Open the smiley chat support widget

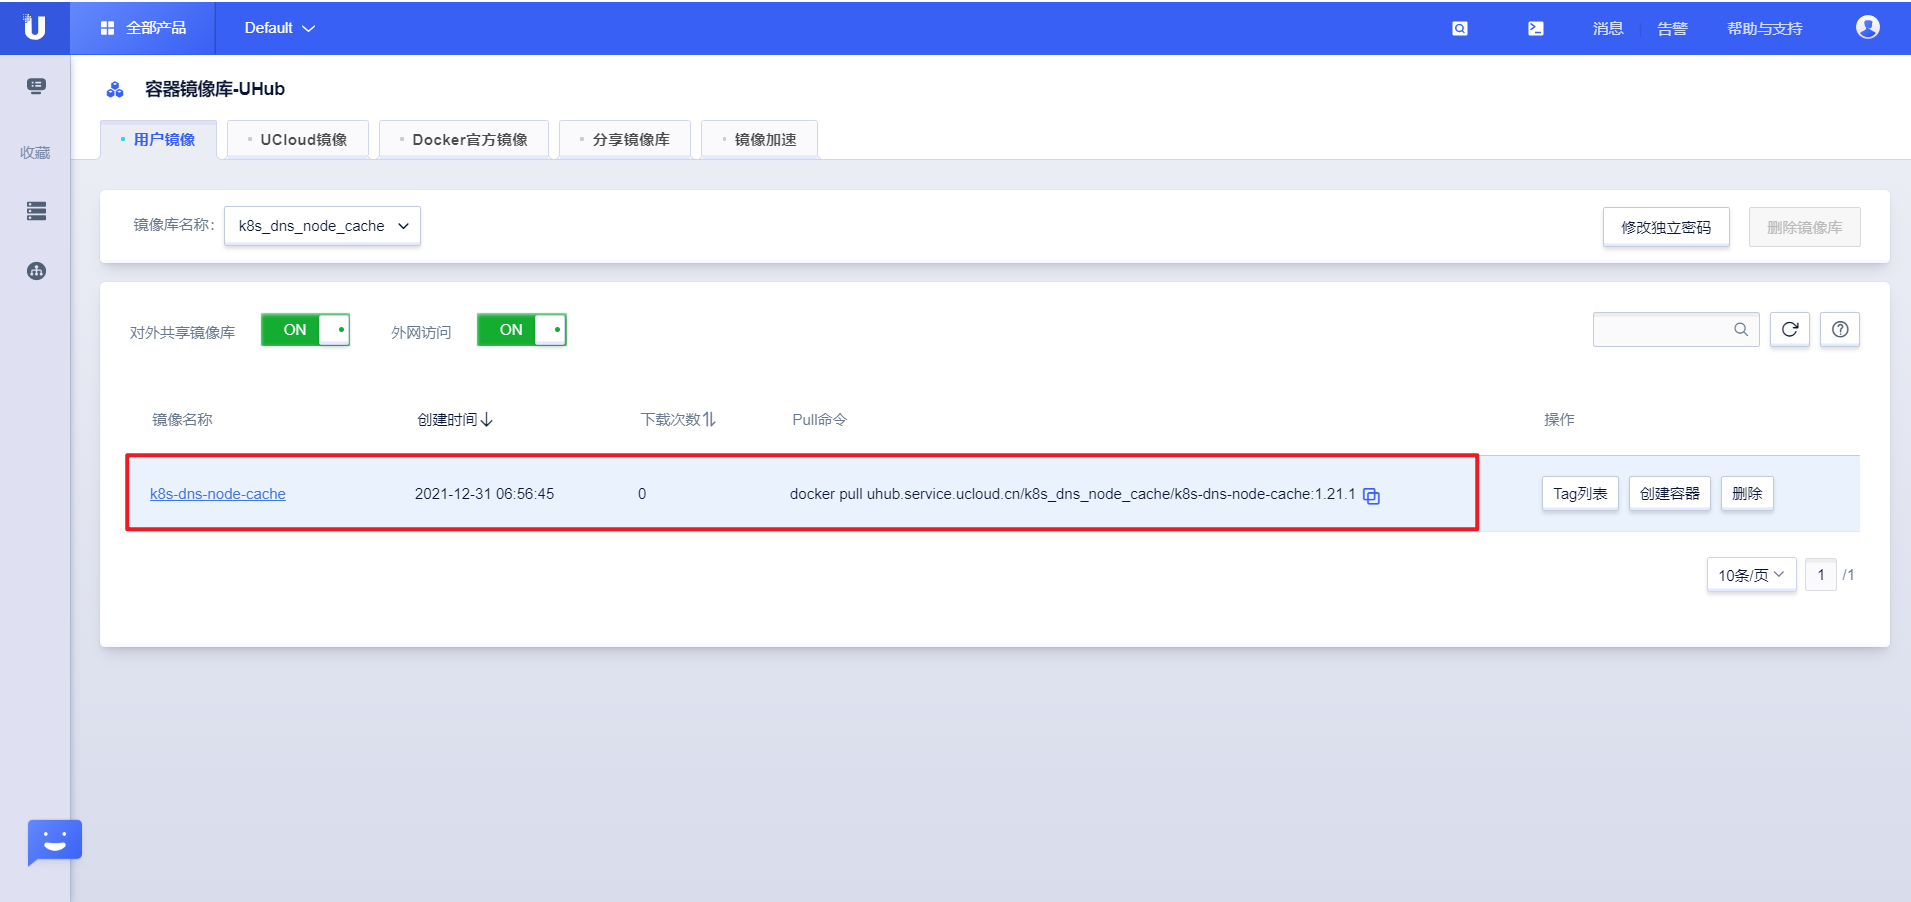click(54, 842)
